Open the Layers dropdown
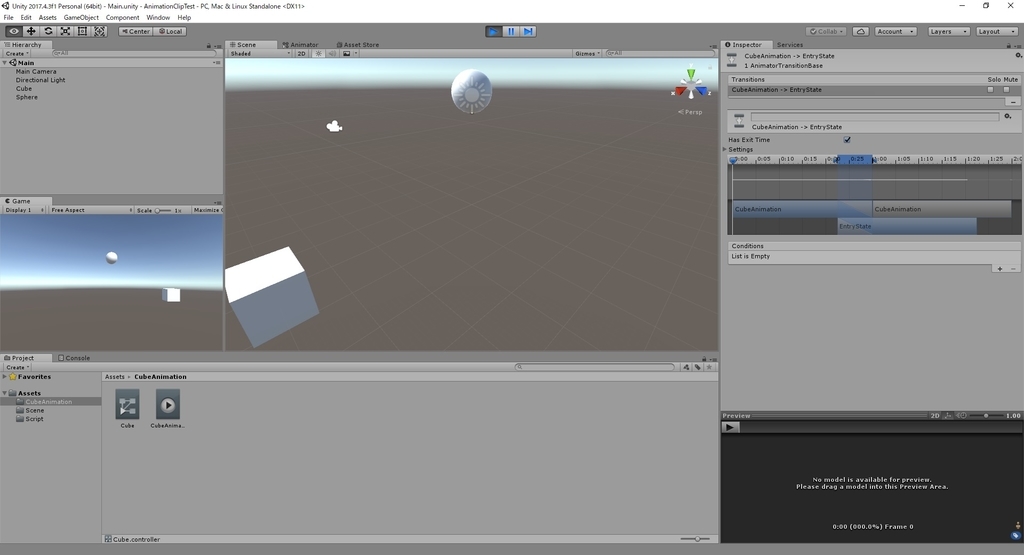This screenshot has height=555, width=1024. tap(948, 31)
